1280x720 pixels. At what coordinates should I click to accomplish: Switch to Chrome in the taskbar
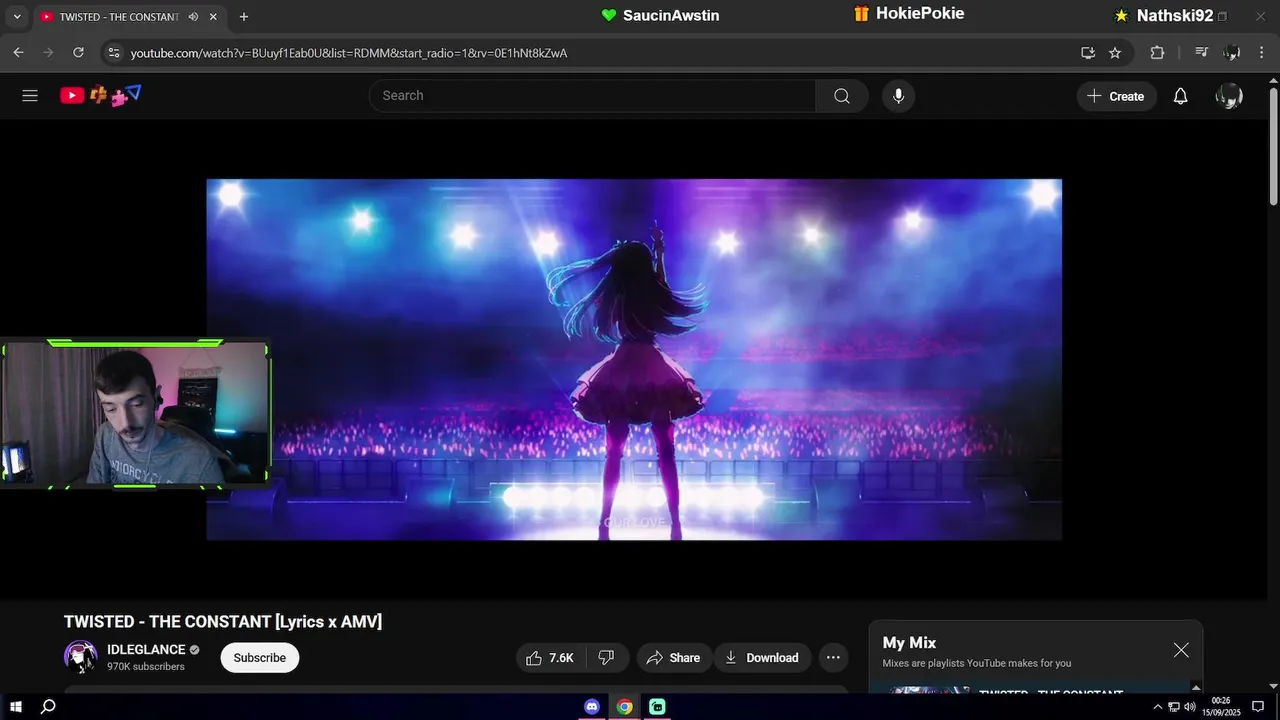[624, 707]
